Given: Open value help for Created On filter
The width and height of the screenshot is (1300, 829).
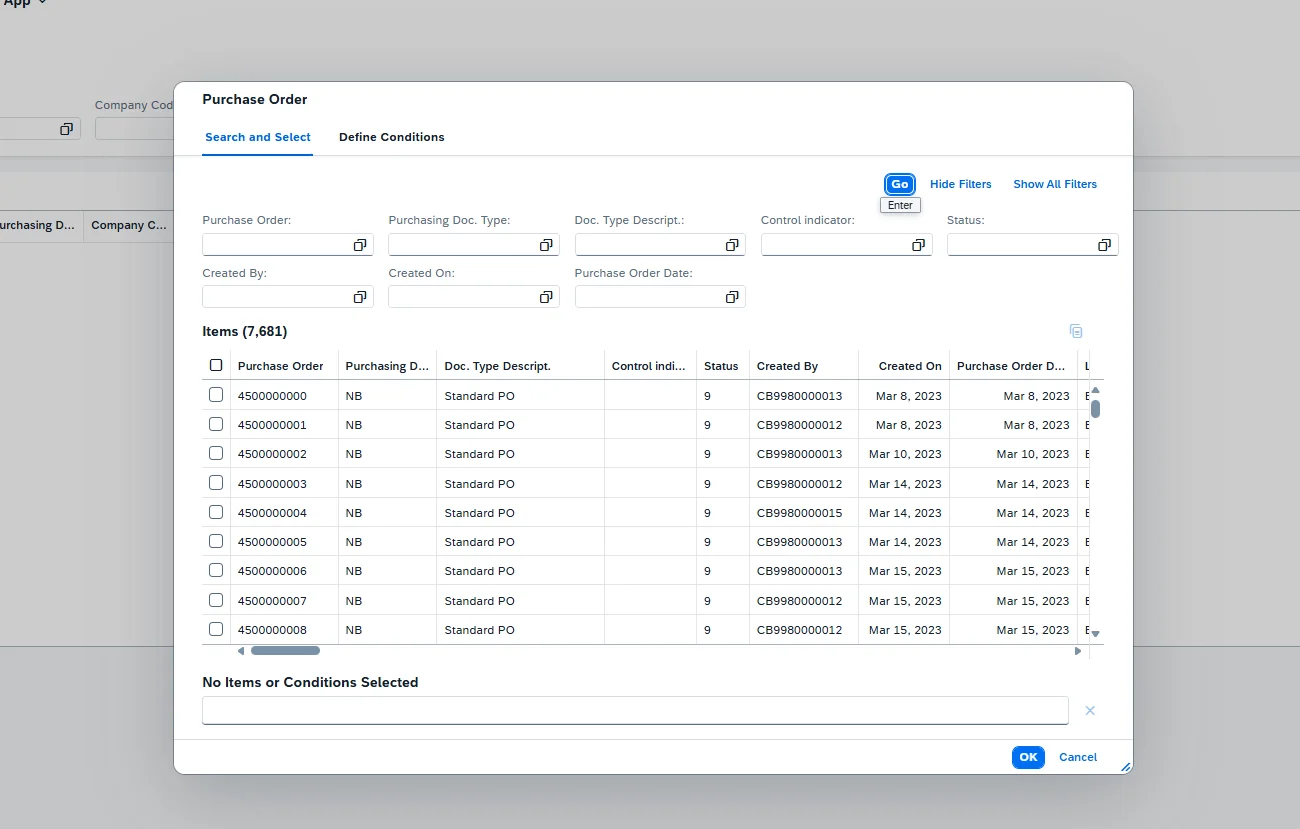Looking at the screenshot, I should pyautogui.click(x=546, y=297).
